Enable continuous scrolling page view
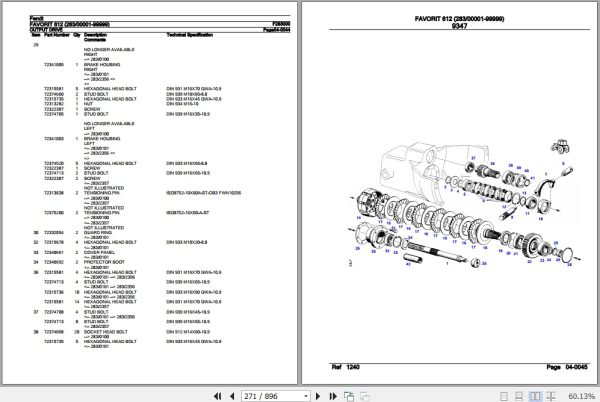Viewport: 600px width, 402px height. point(519,396)
